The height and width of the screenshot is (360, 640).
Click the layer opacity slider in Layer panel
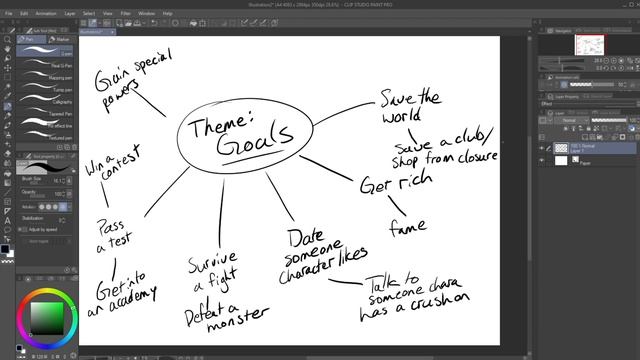point(609,120)
